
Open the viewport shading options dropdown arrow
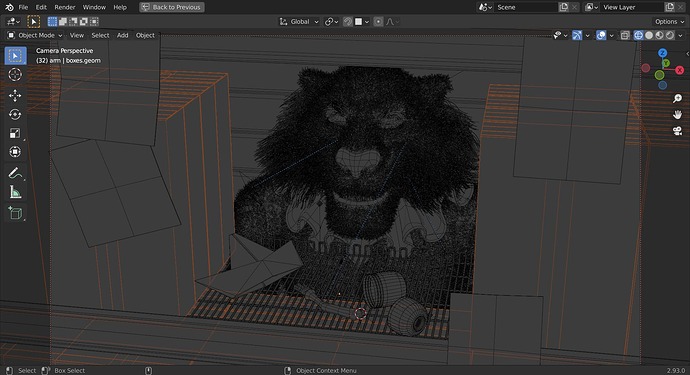click(680, 35)
